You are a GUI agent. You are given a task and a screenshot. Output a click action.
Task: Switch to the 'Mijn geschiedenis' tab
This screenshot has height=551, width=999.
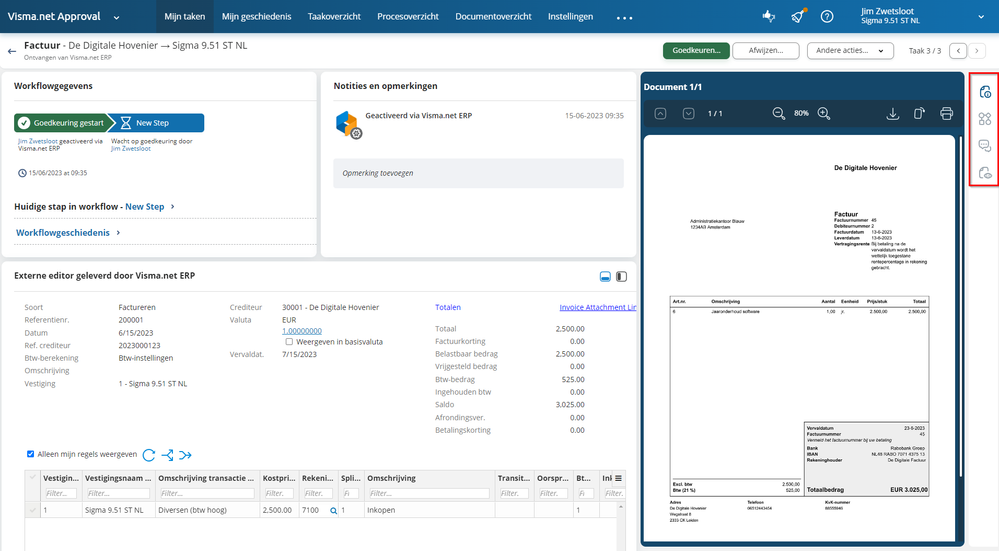[x=255, y=17]
